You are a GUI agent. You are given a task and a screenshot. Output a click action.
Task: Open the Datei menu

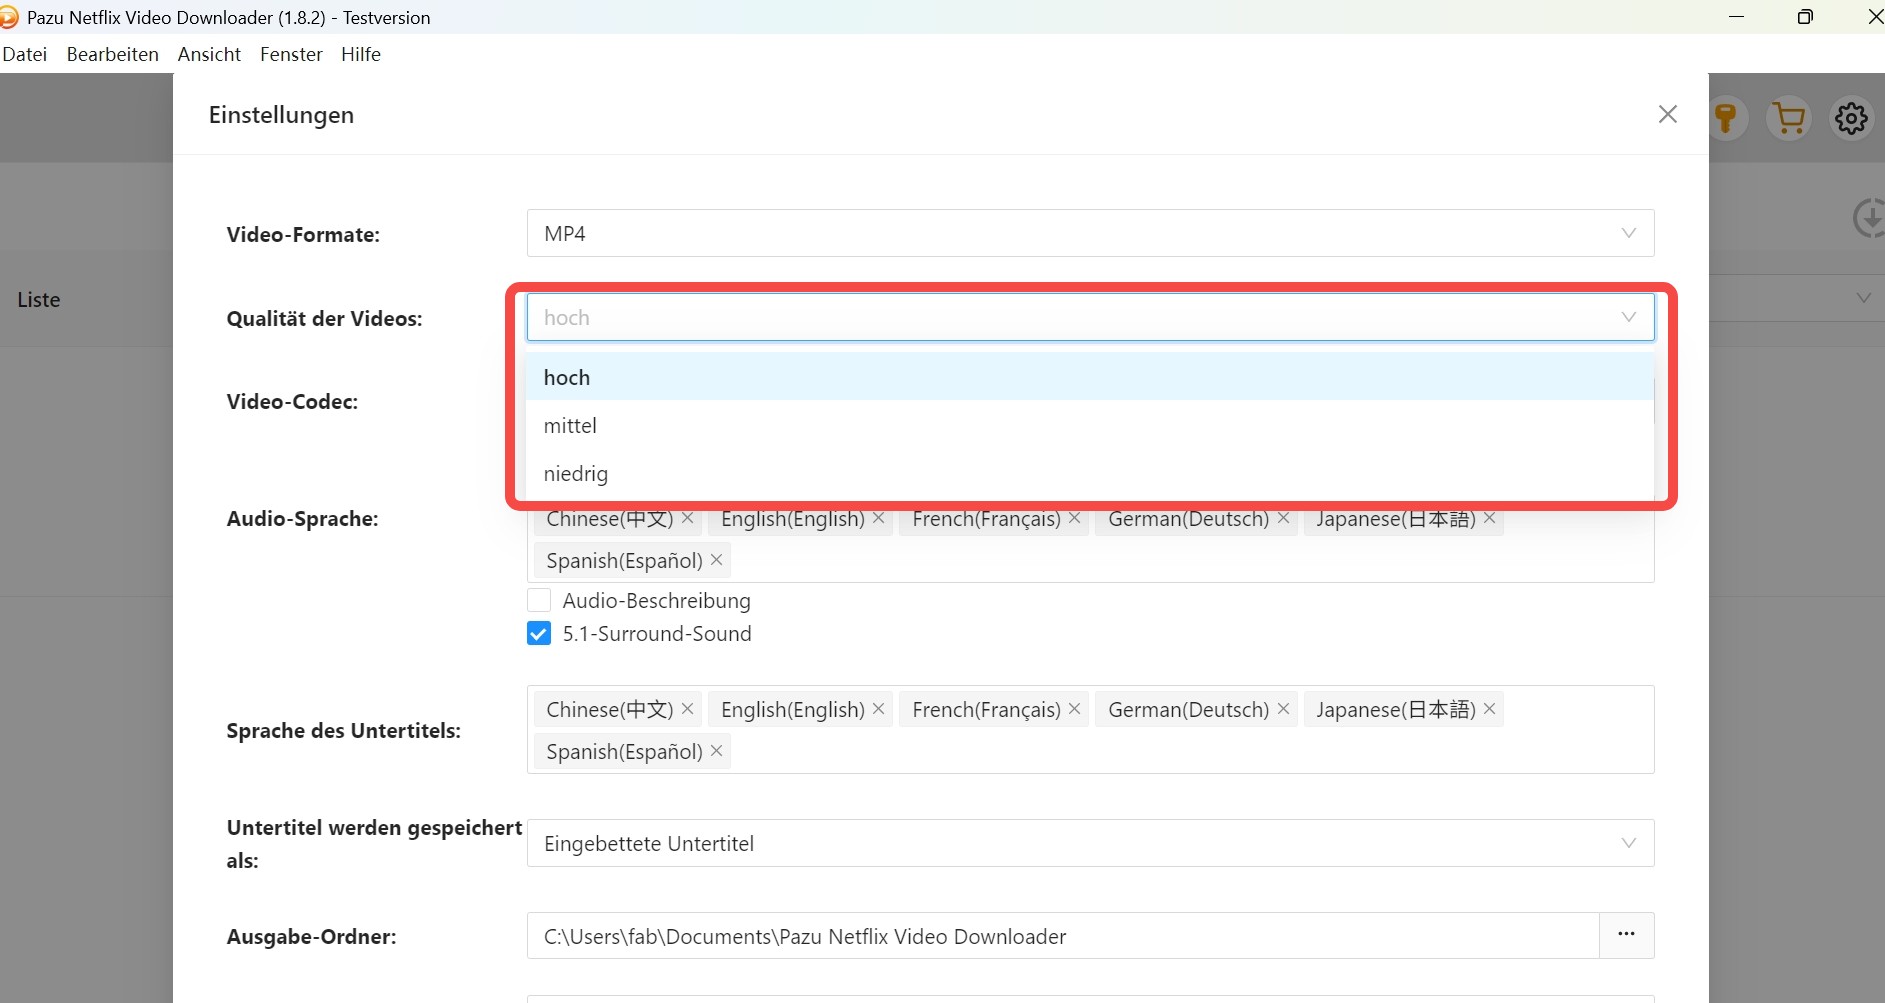(25, 54)
